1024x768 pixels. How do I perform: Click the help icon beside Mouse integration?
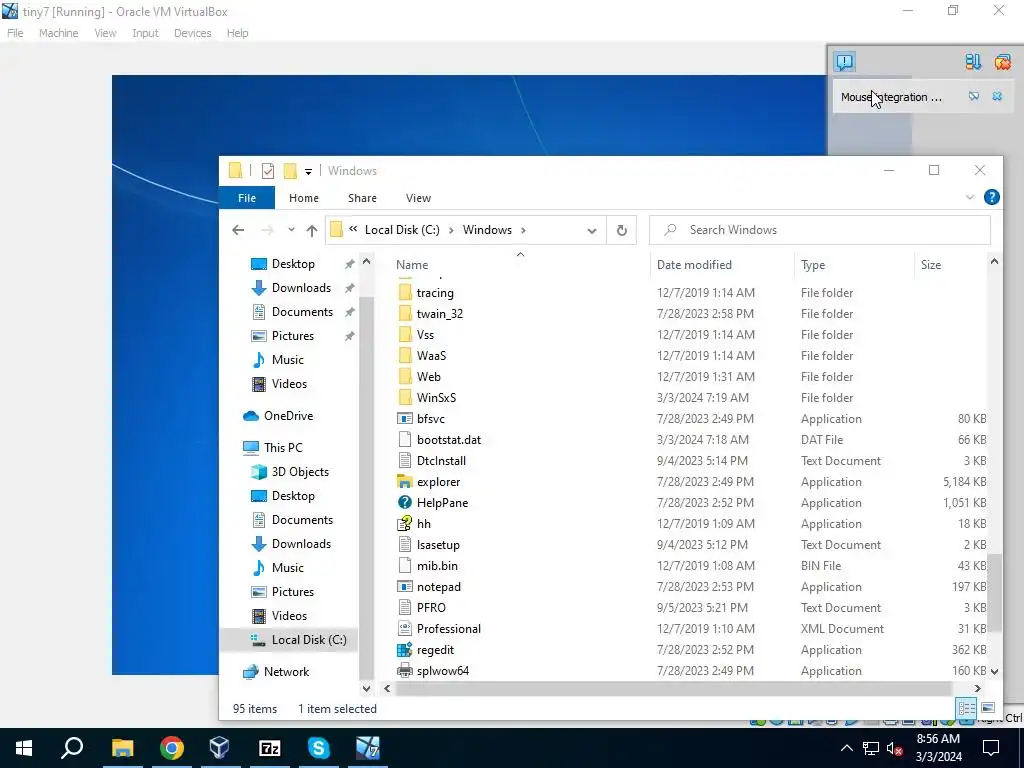tap(974, 97)
